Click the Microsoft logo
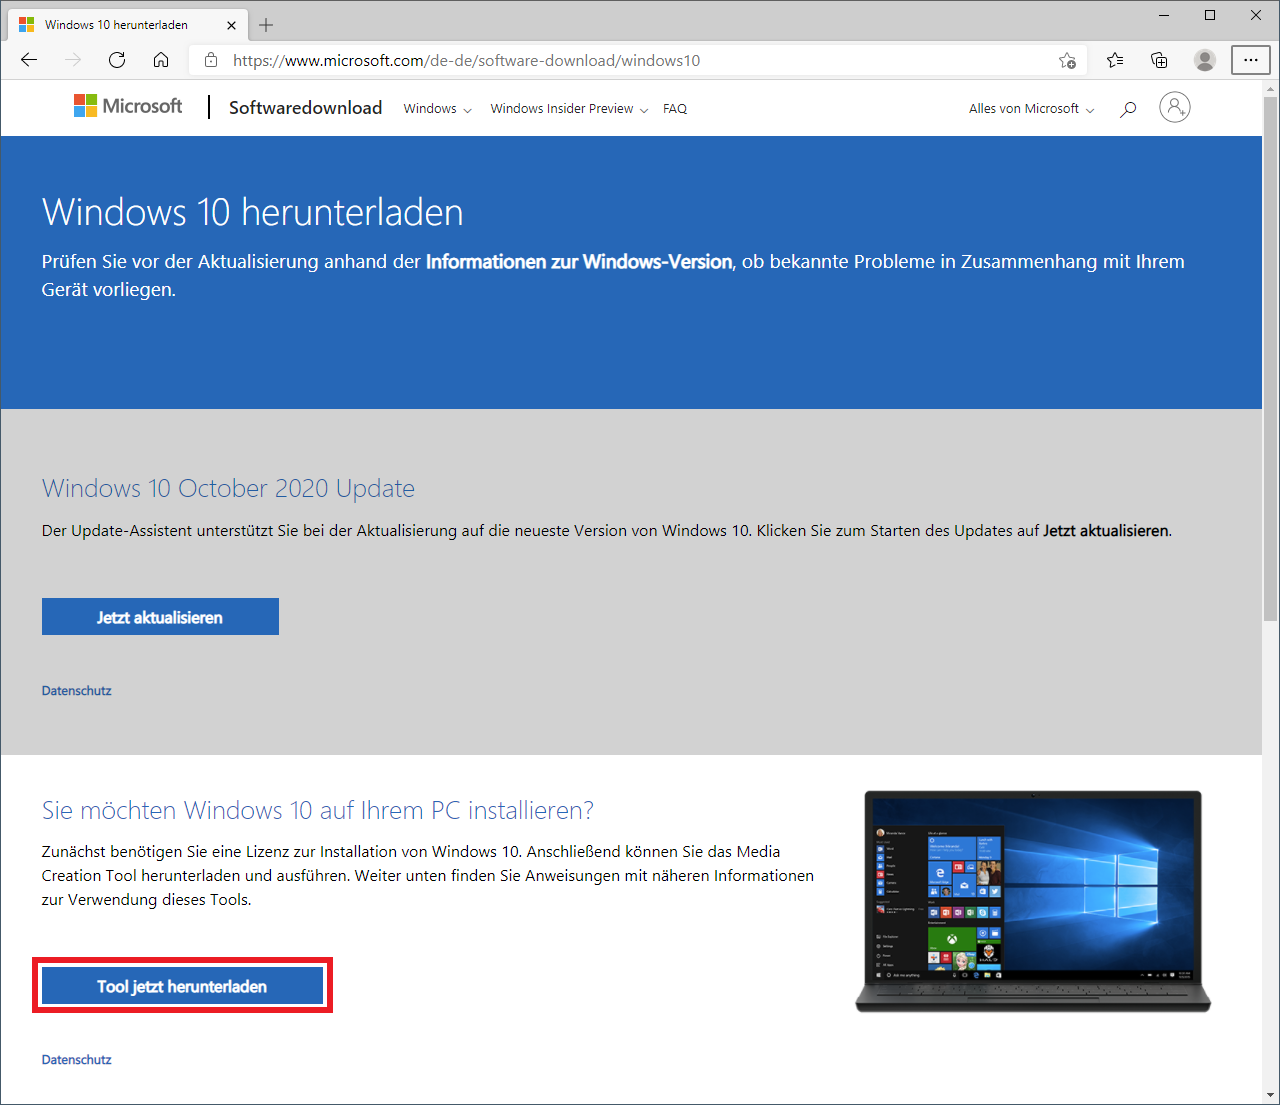This screenshot has height=1105, width=1280. click(x=128, y=106)
